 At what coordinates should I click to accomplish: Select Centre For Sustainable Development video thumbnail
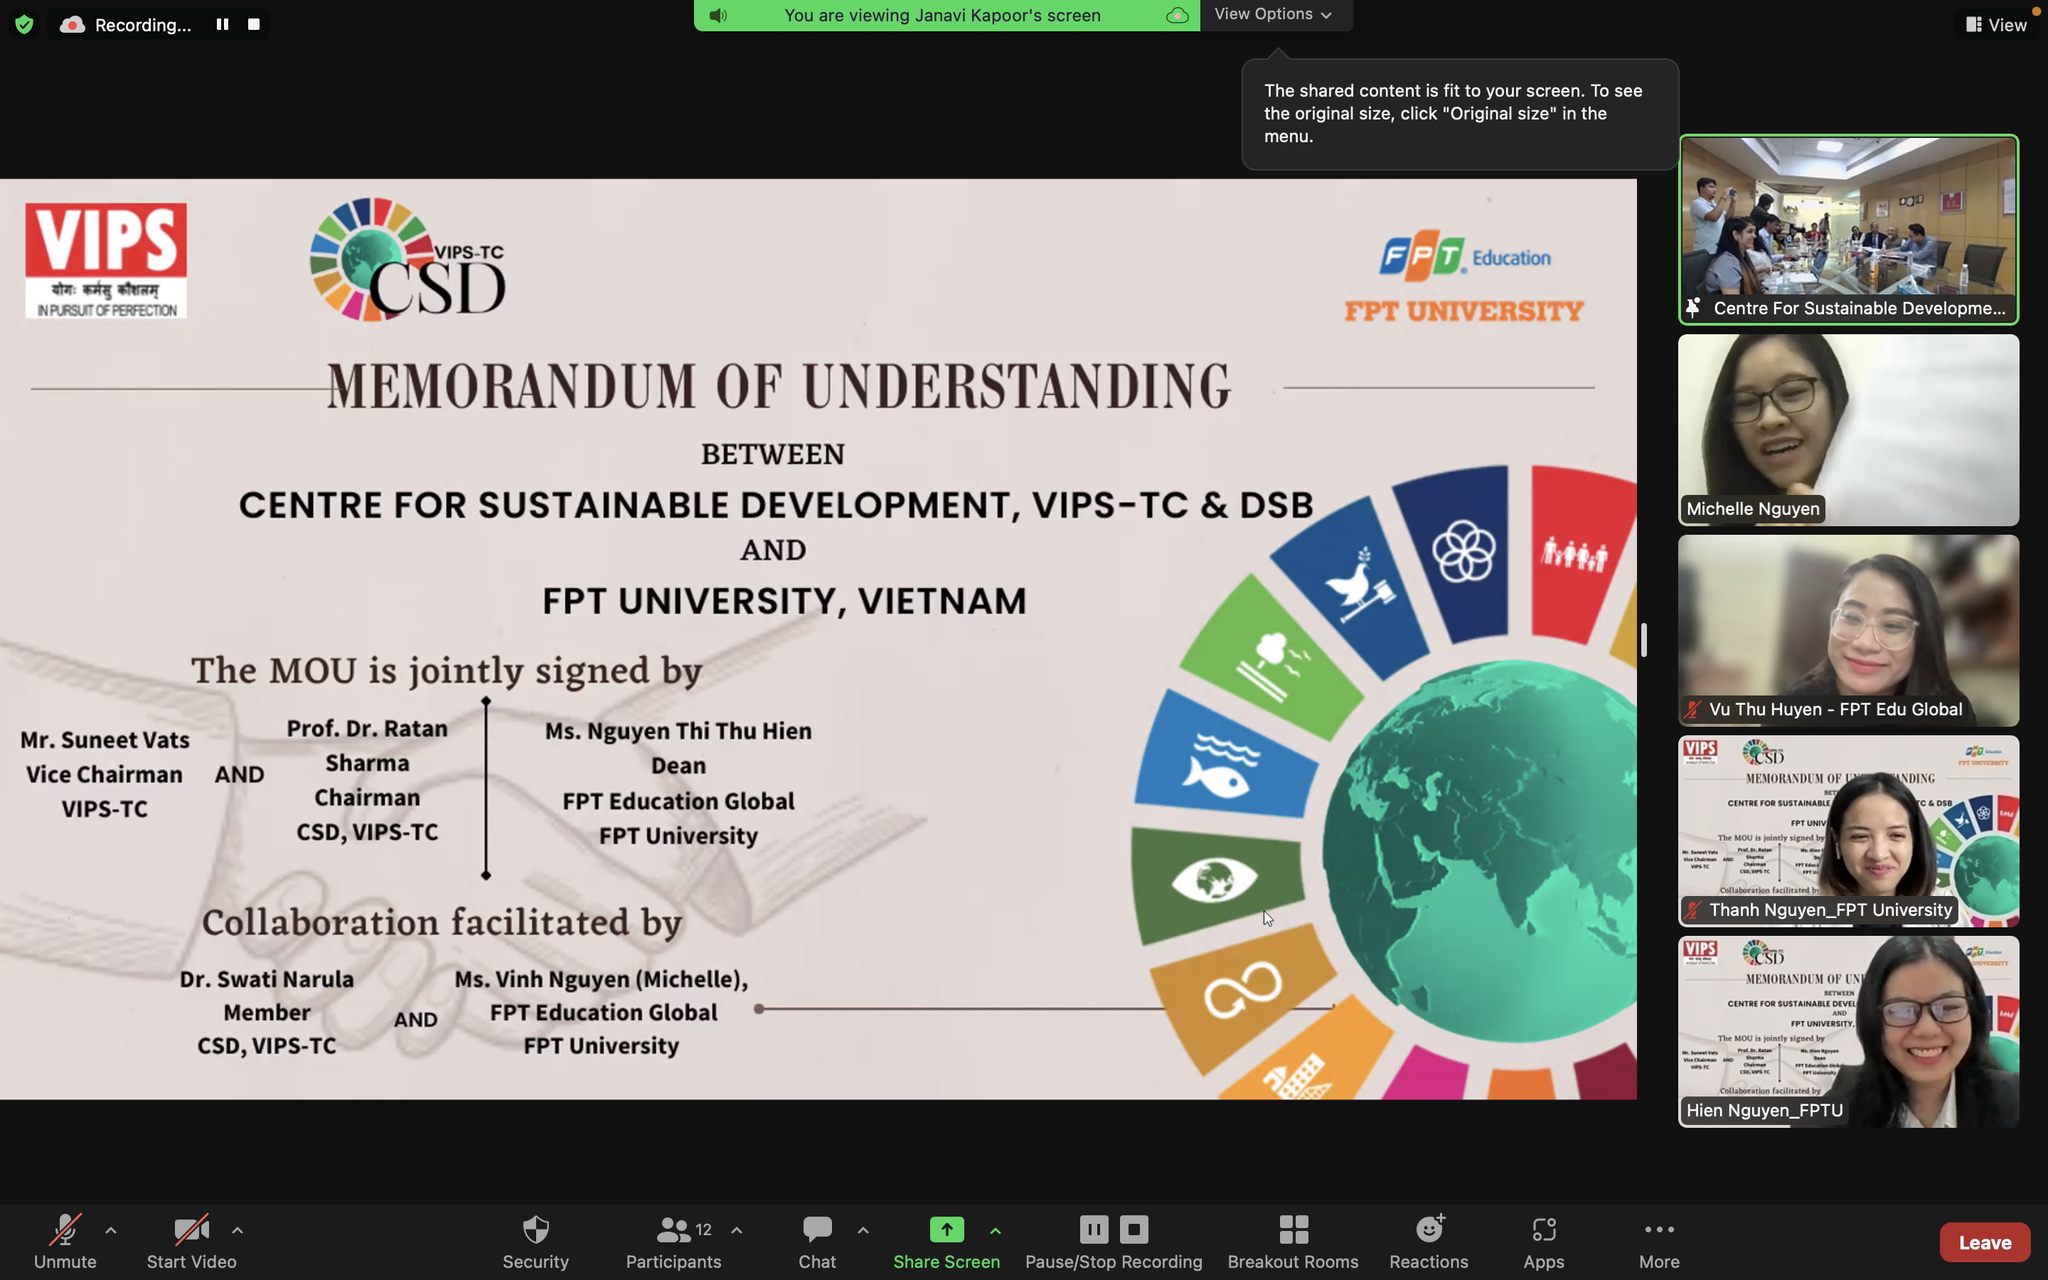click(x=1848, y=229)
